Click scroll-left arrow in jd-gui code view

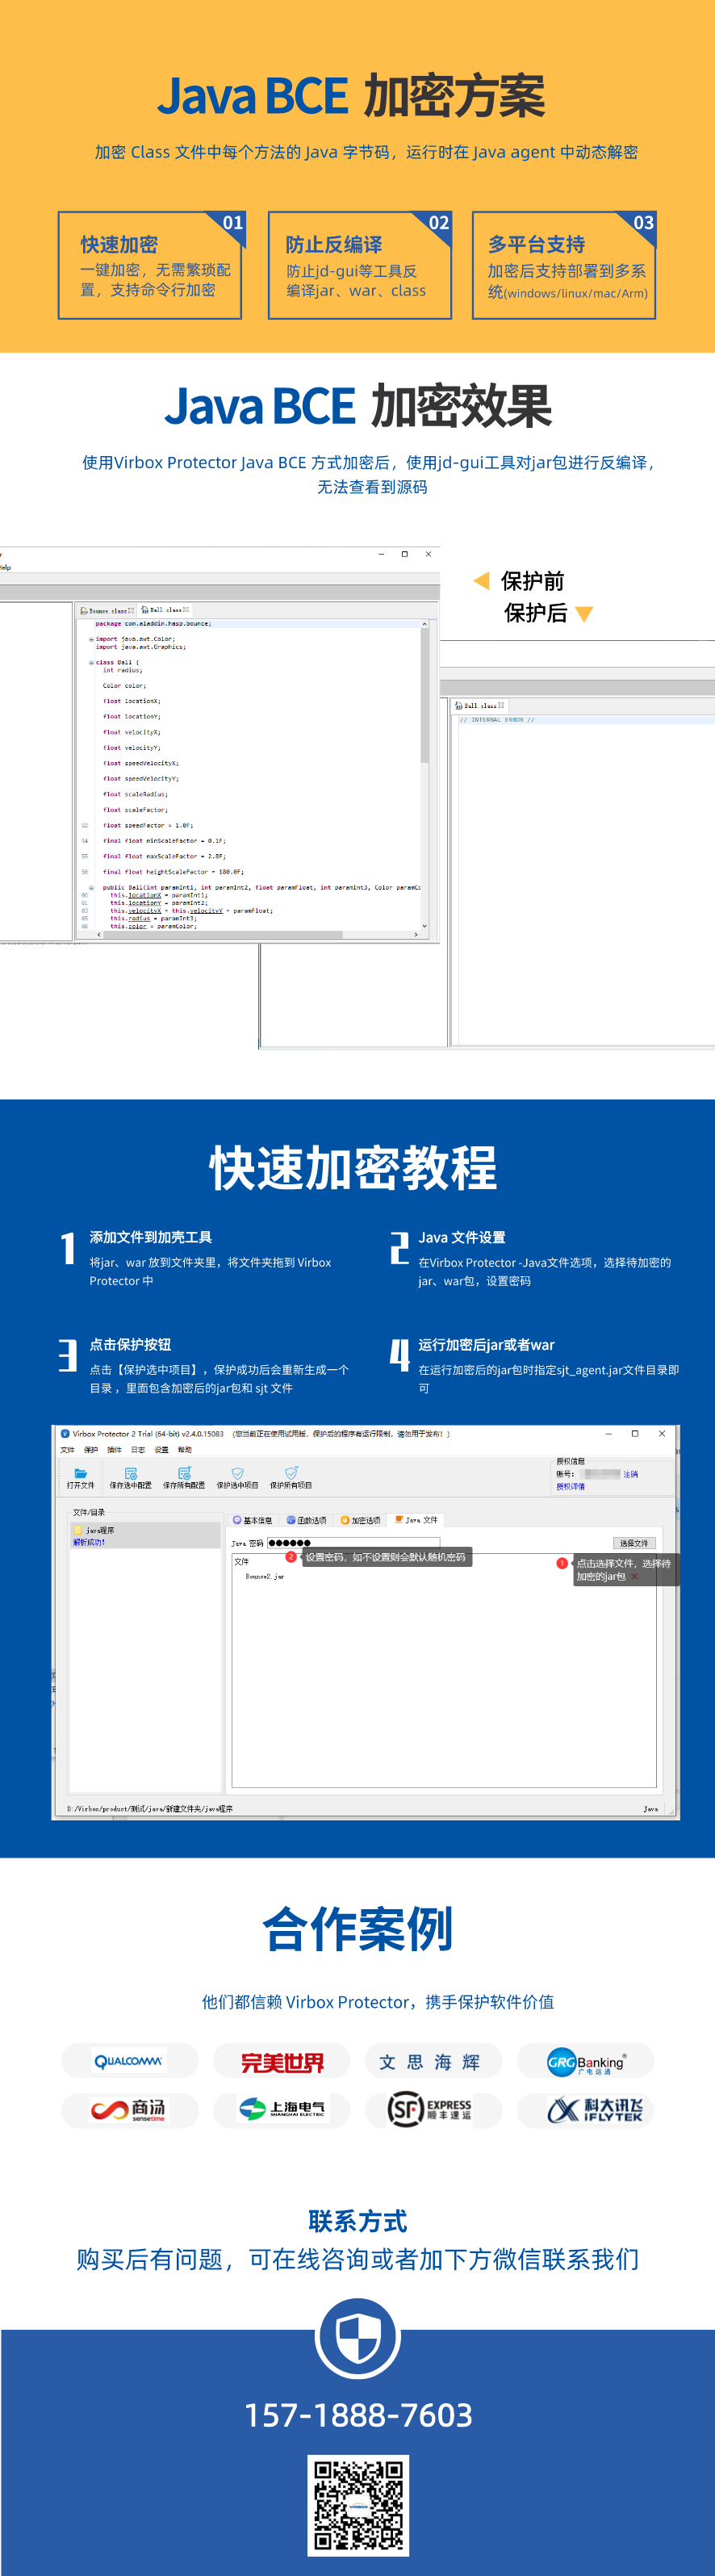pyautogui.click(x=99, y=934)
